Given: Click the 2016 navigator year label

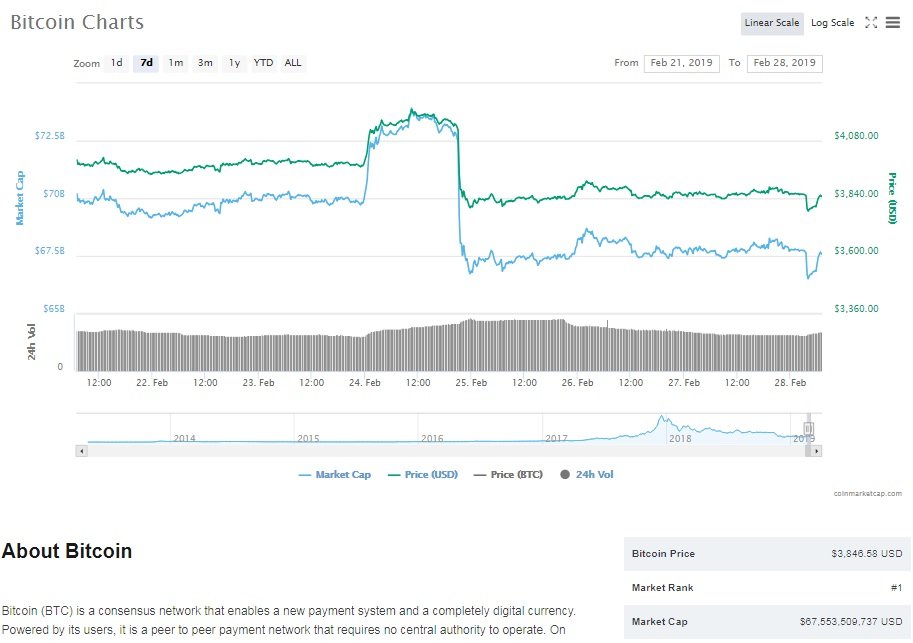Looking at the screenshot, I should coord(432,438).
